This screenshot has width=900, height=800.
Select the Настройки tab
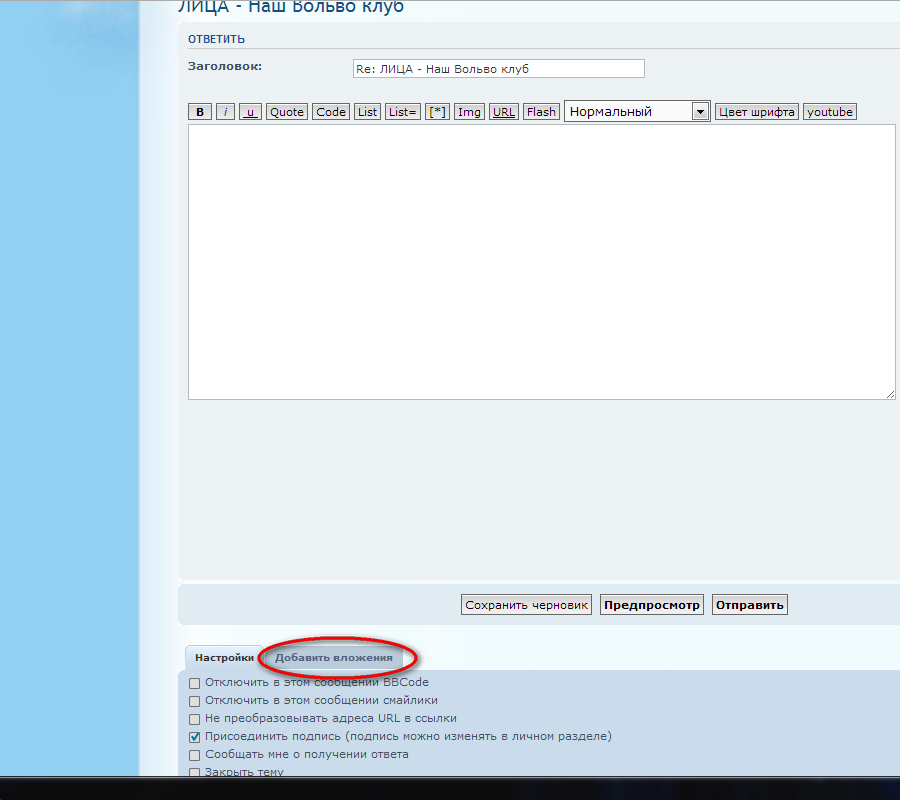coord(224,658)
